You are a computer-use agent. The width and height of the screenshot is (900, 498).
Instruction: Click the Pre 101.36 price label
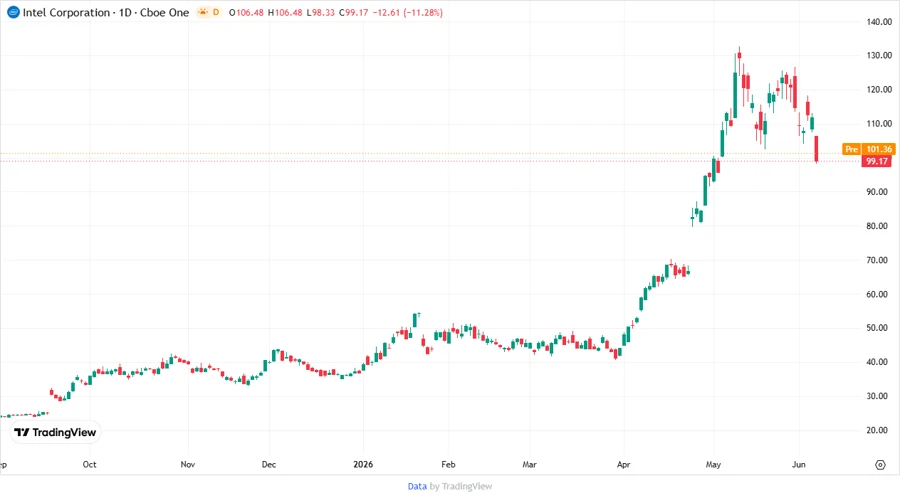click(x=868, y=149)
